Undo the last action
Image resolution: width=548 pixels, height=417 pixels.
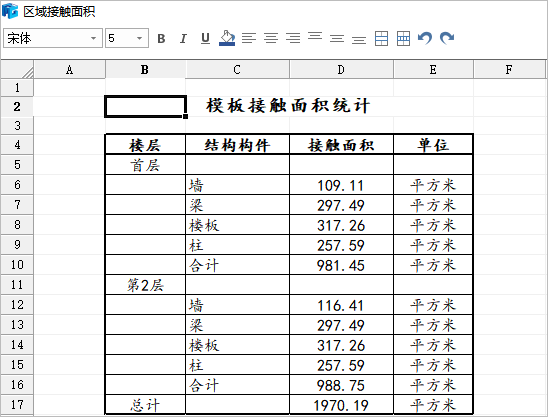point(425,38)
